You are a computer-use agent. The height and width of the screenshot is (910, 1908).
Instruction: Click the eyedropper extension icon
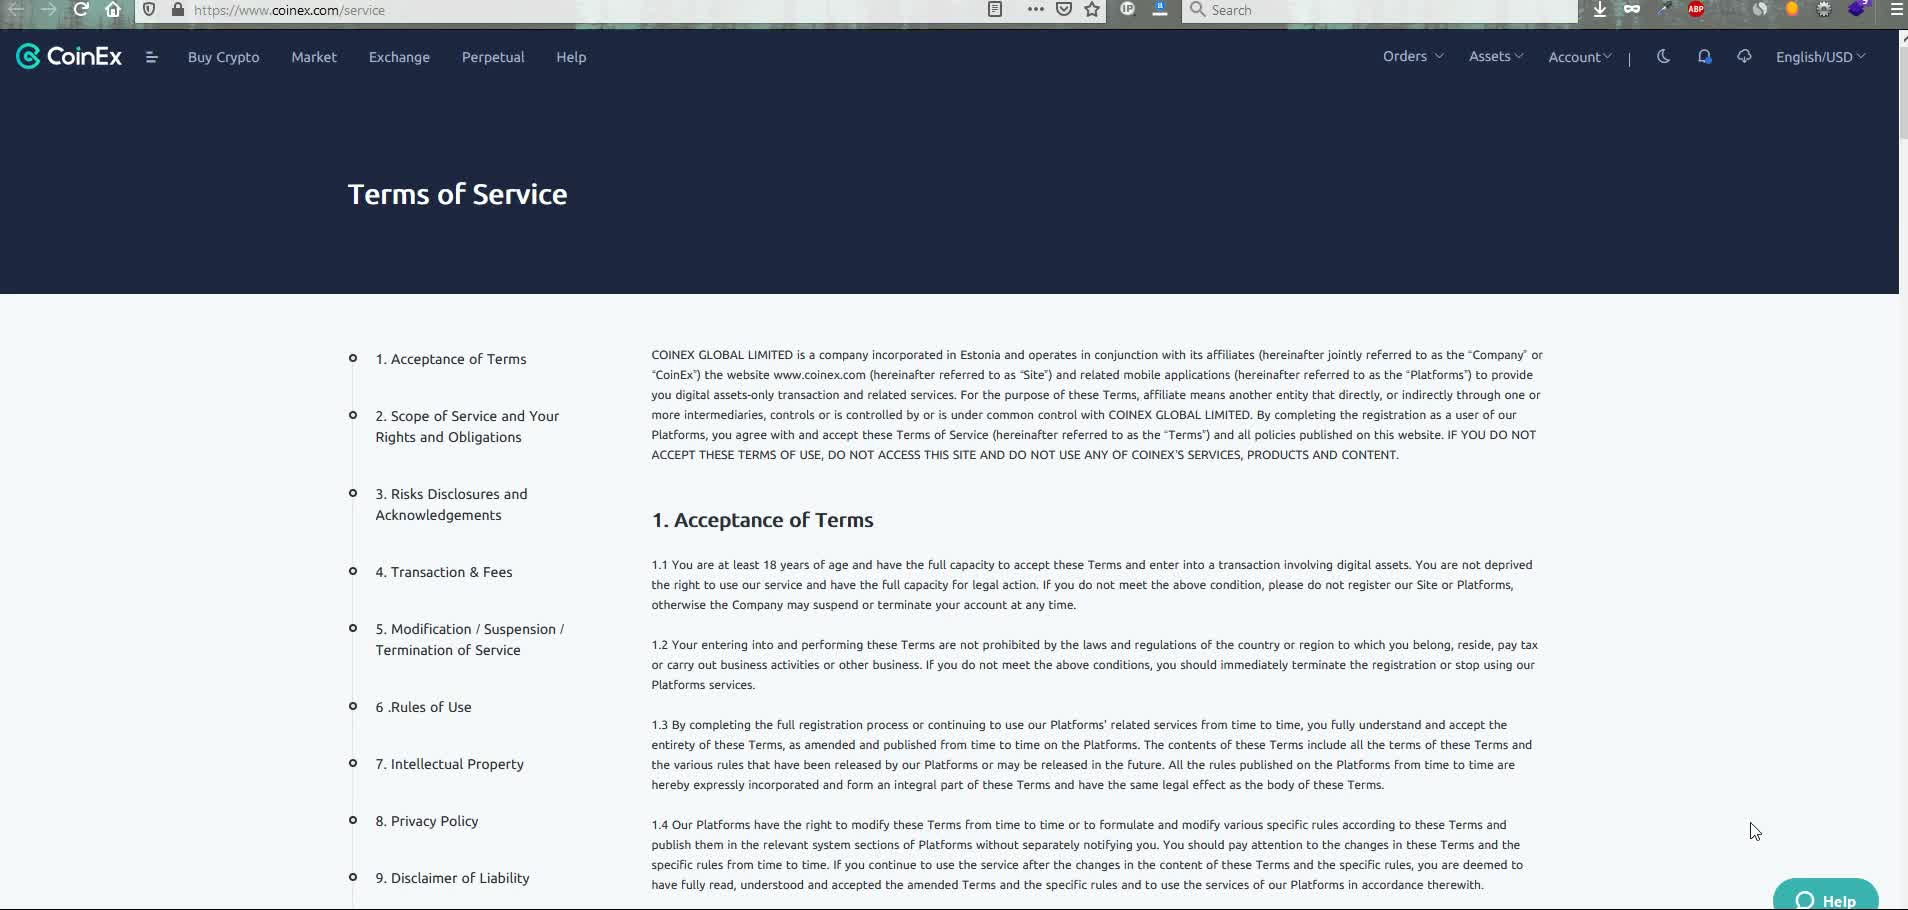pos(1664,9)
